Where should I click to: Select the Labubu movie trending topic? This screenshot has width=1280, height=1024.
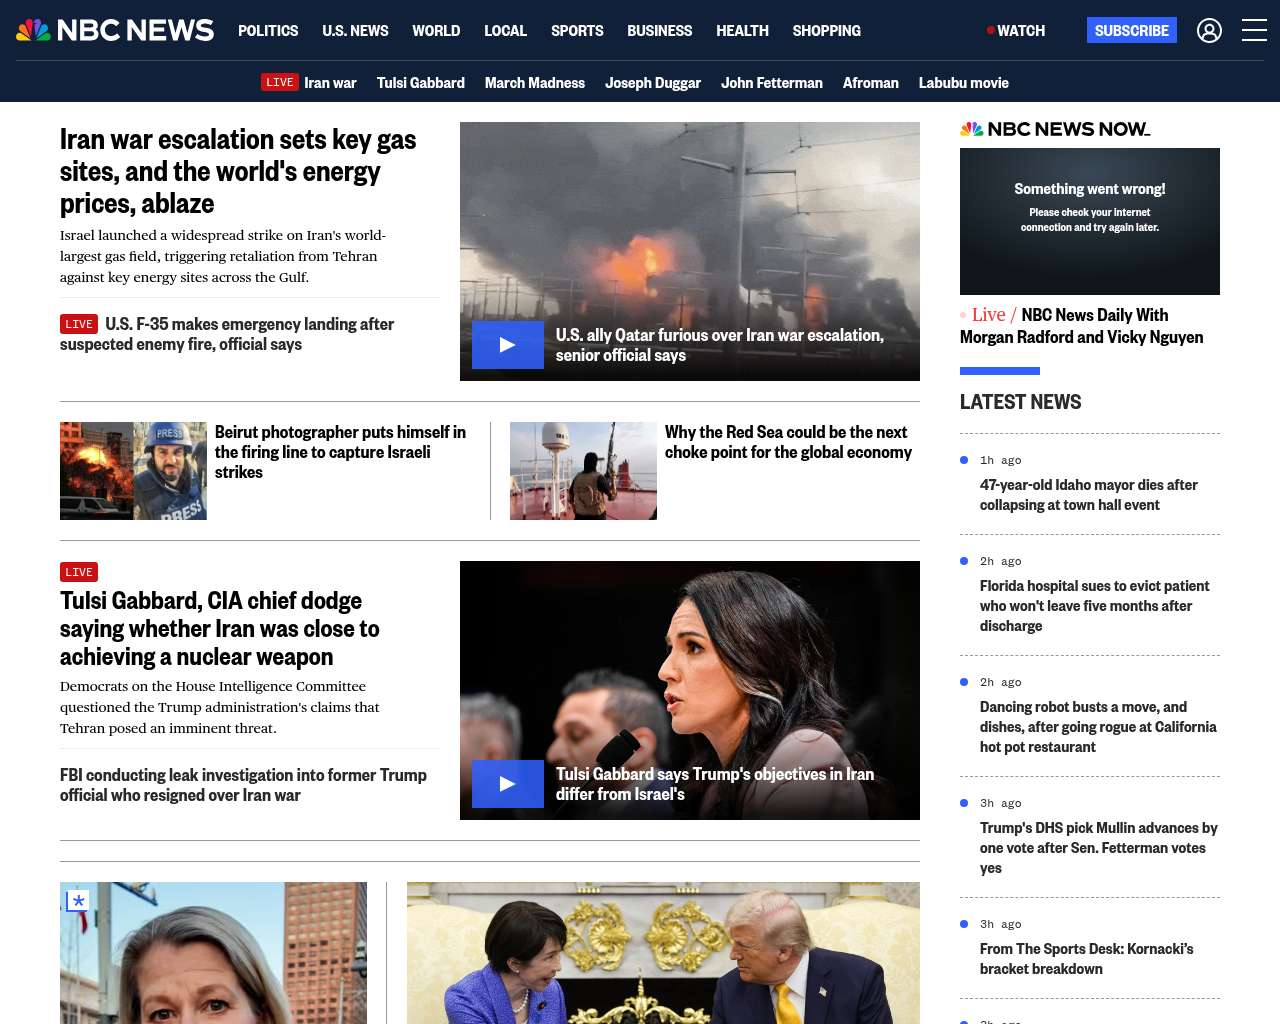tap(963, 83)
